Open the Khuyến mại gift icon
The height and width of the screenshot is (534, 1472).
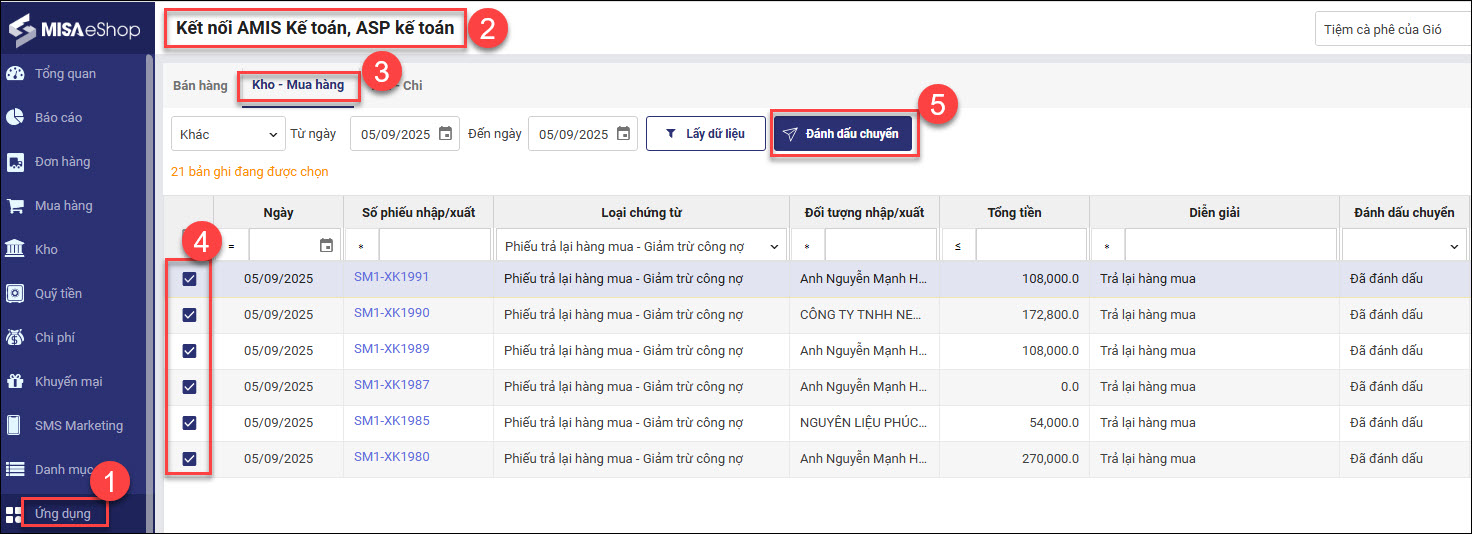tap(15, 382)
